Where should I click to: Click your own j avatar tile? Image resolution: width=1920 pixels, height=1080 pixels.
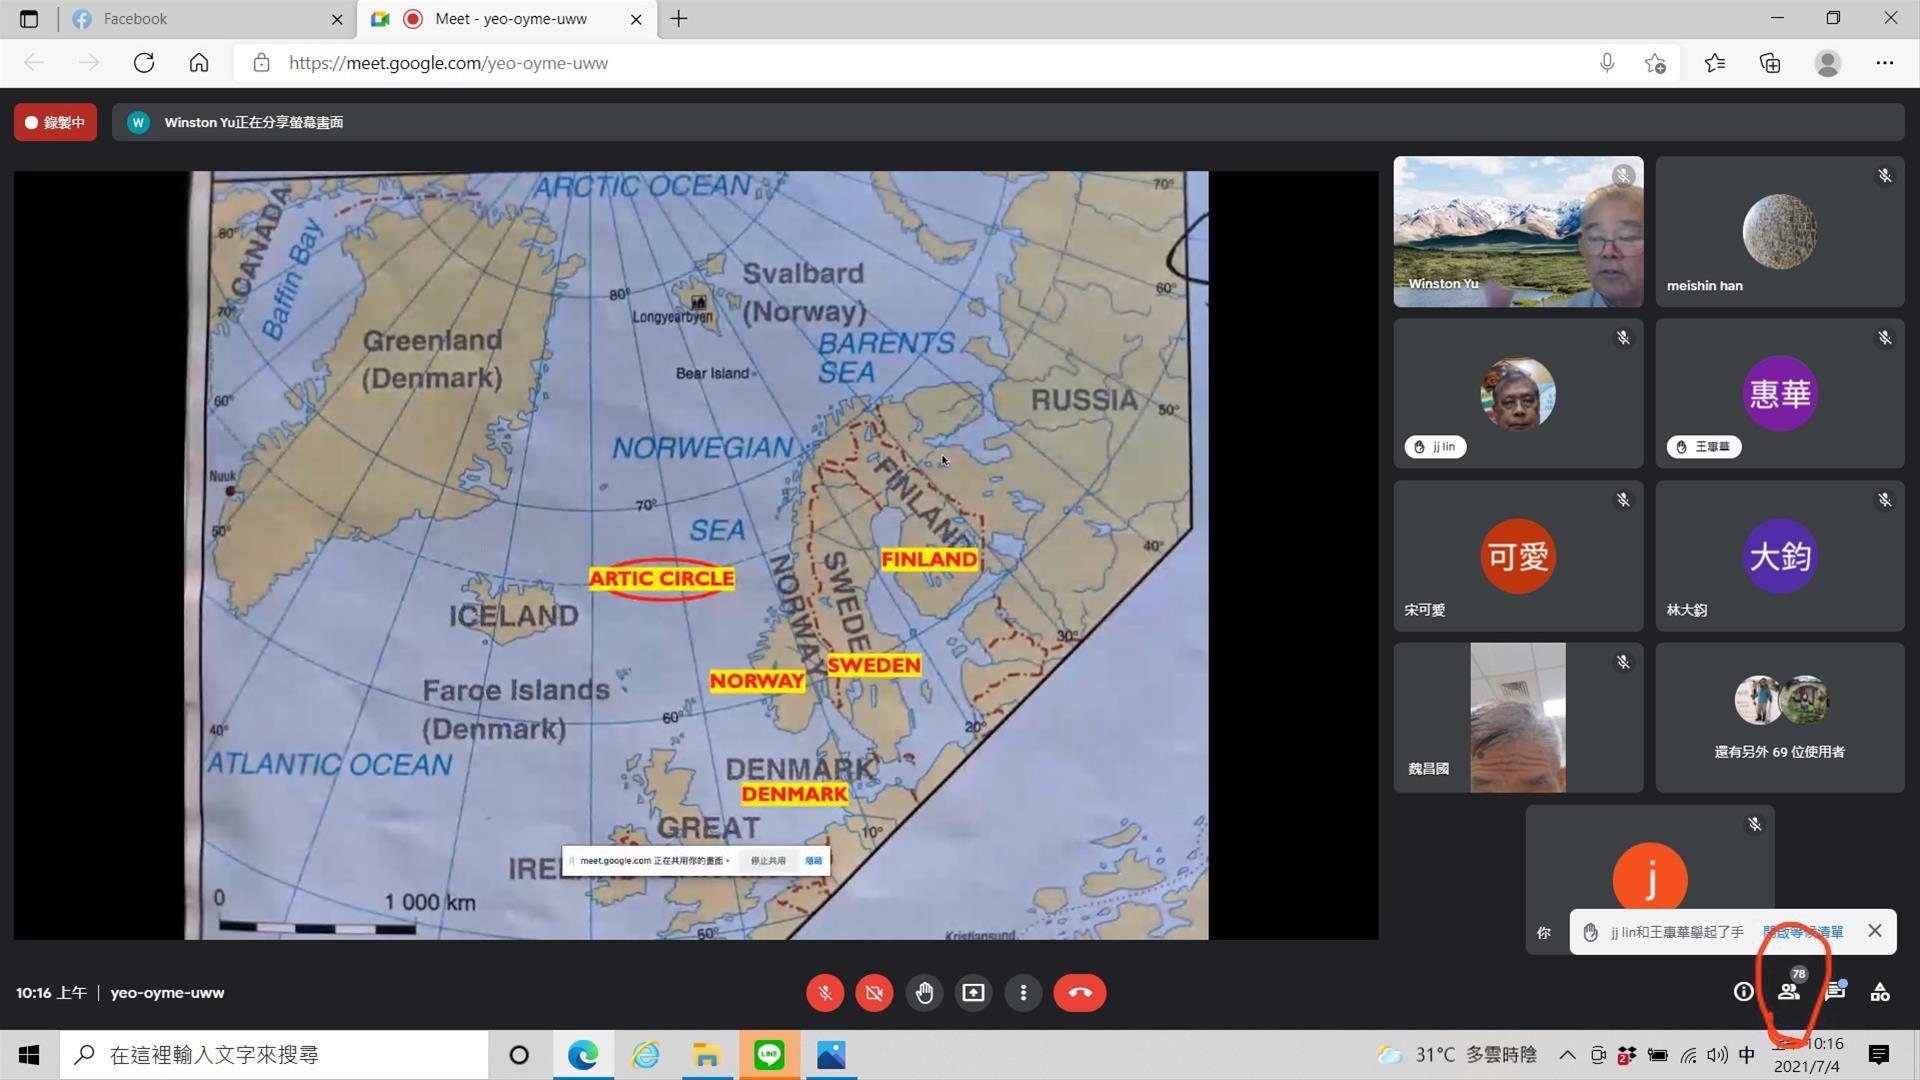[1650, 879]
